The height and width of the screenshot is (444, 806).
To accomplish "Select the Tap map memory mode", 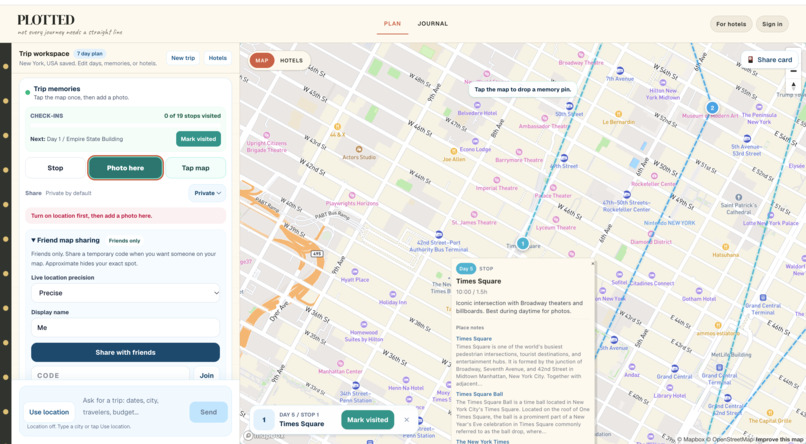I will (195, 168).
